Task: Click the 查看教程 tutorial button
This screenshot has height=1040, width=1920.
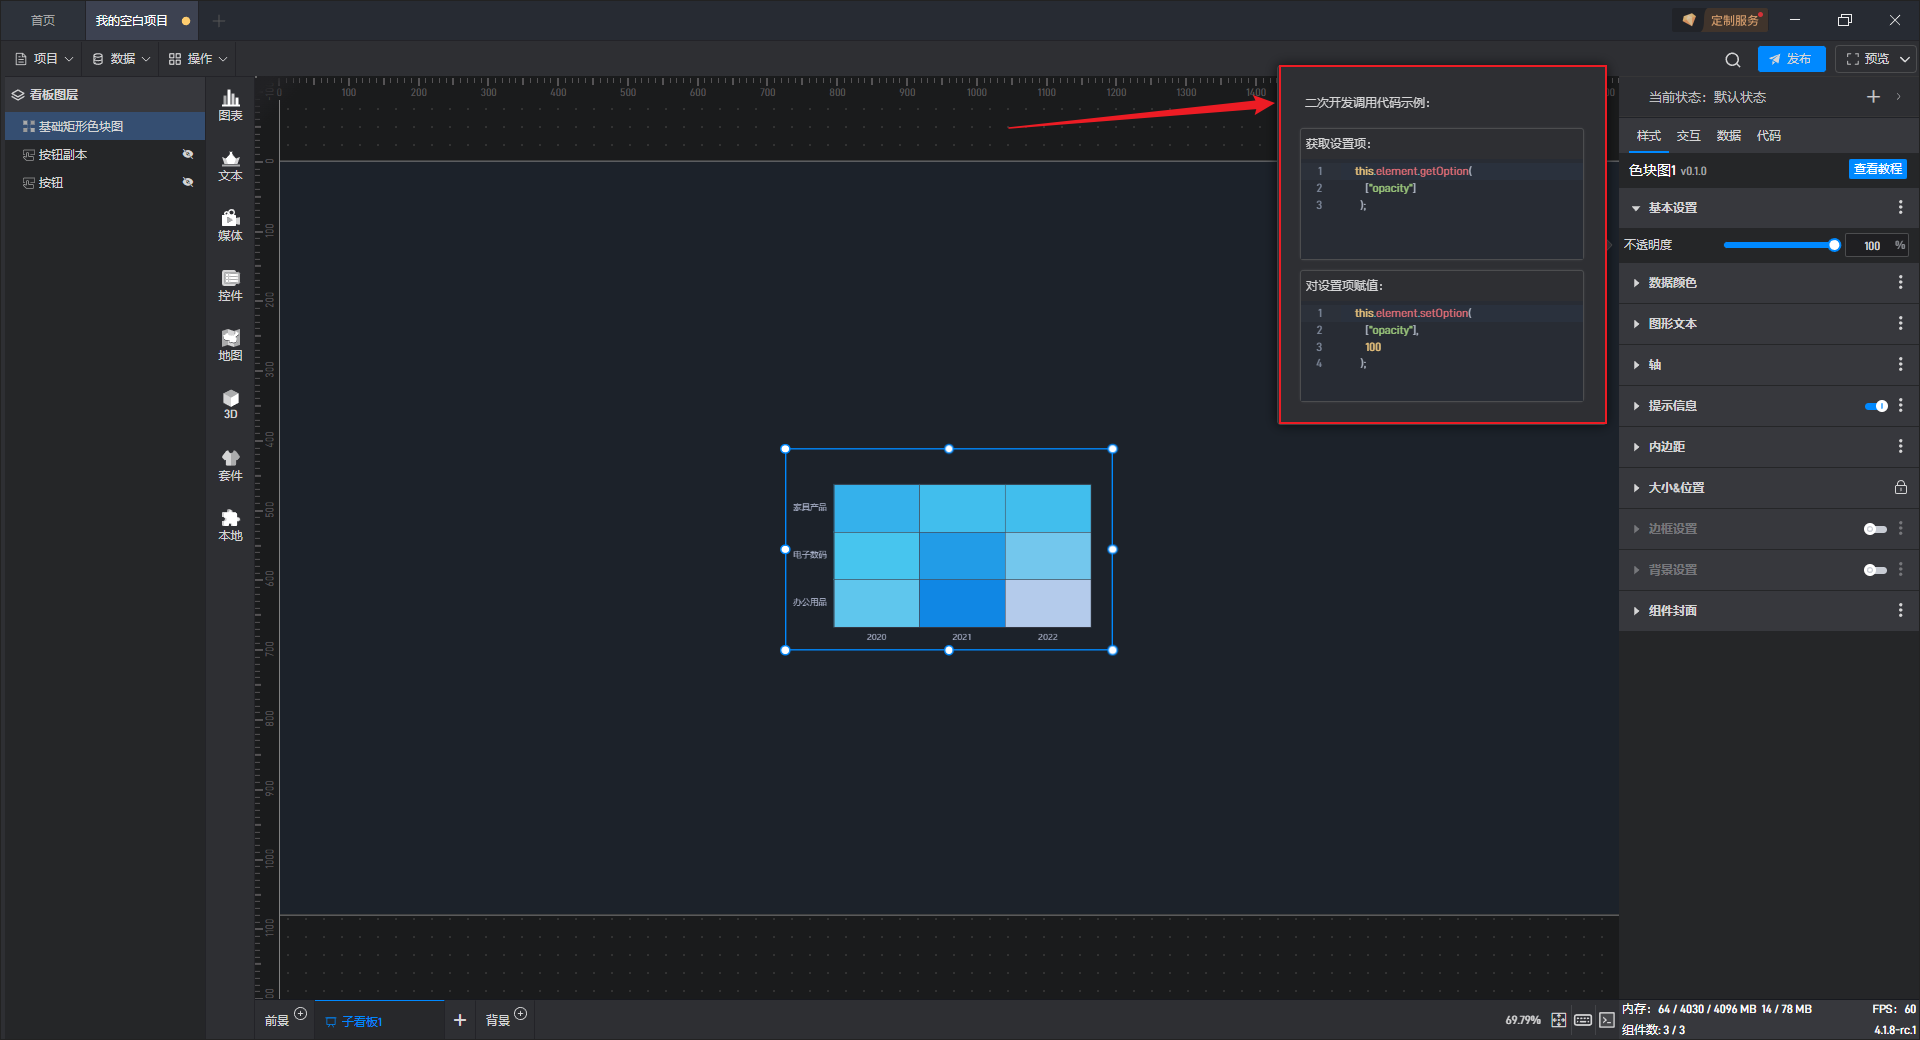Action: [1877, 169]
